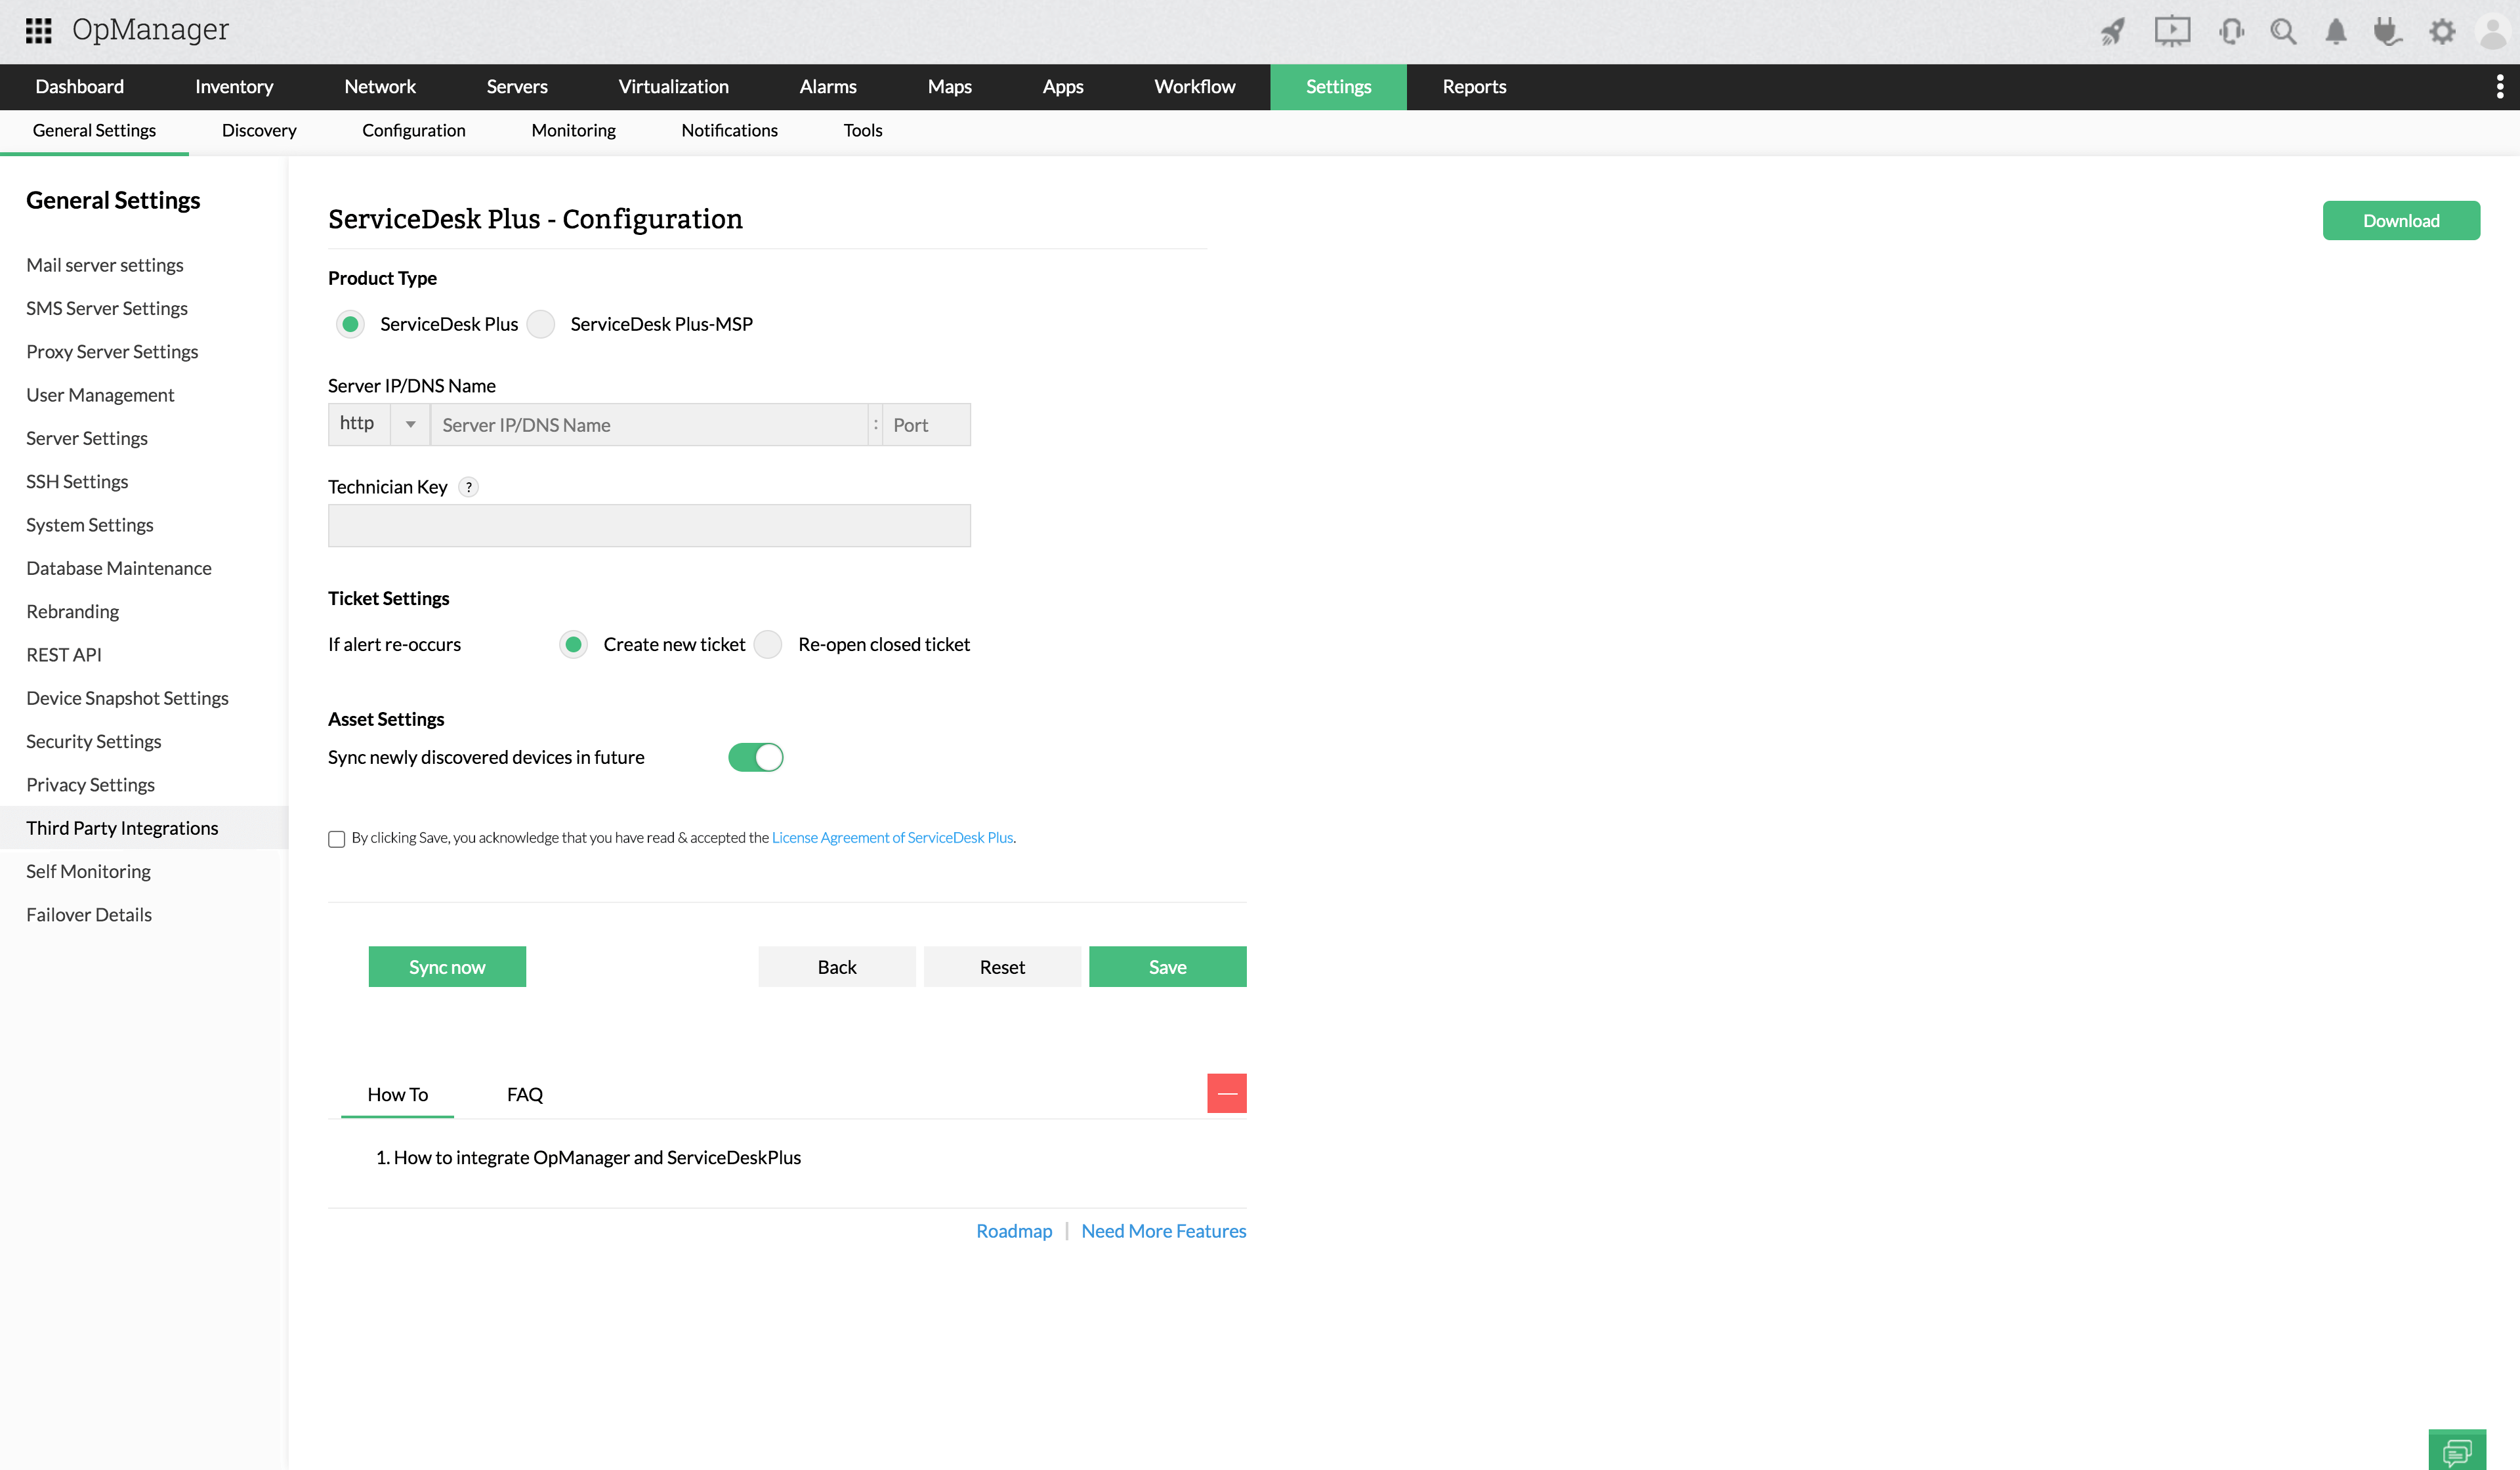Collapse the How To help panel
2520x1470 pixels.
(1226, 1093)
